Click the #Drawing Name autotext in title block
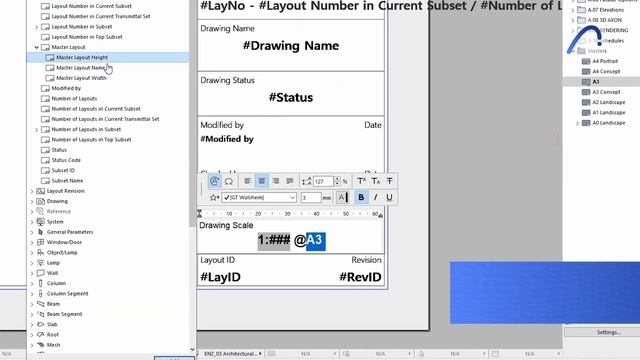This screenshot has height=360, width=640. click(x=291, y=46)
